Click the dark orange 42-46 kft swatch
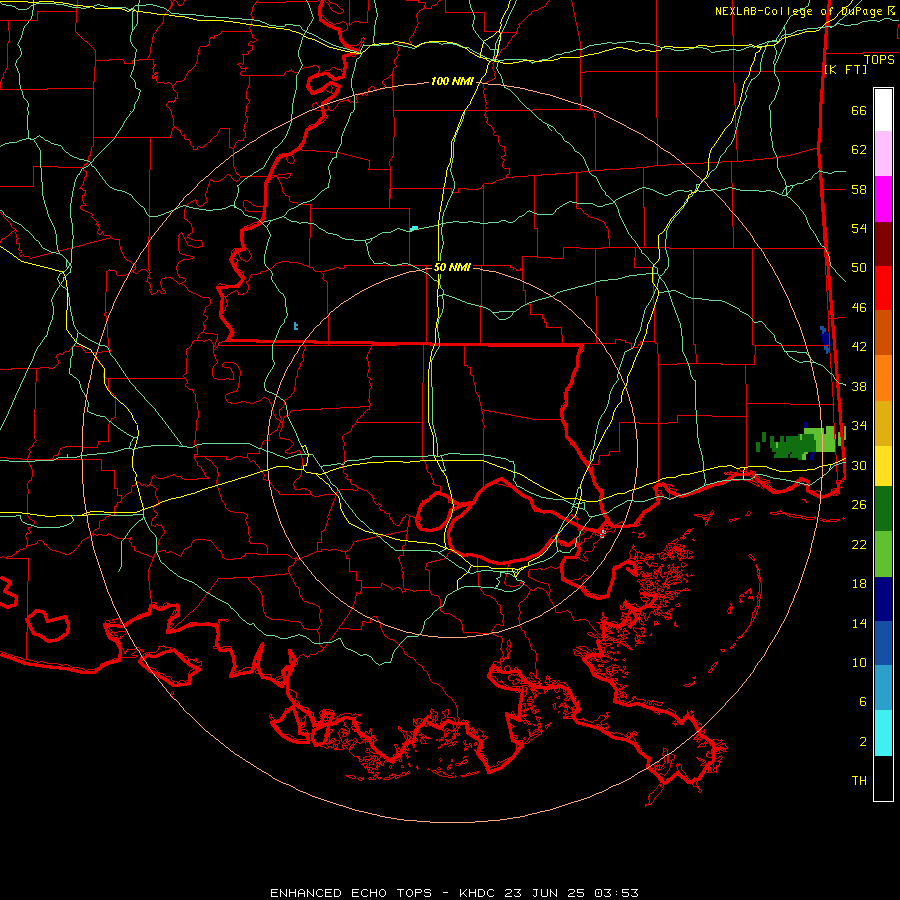 [883, 333]
